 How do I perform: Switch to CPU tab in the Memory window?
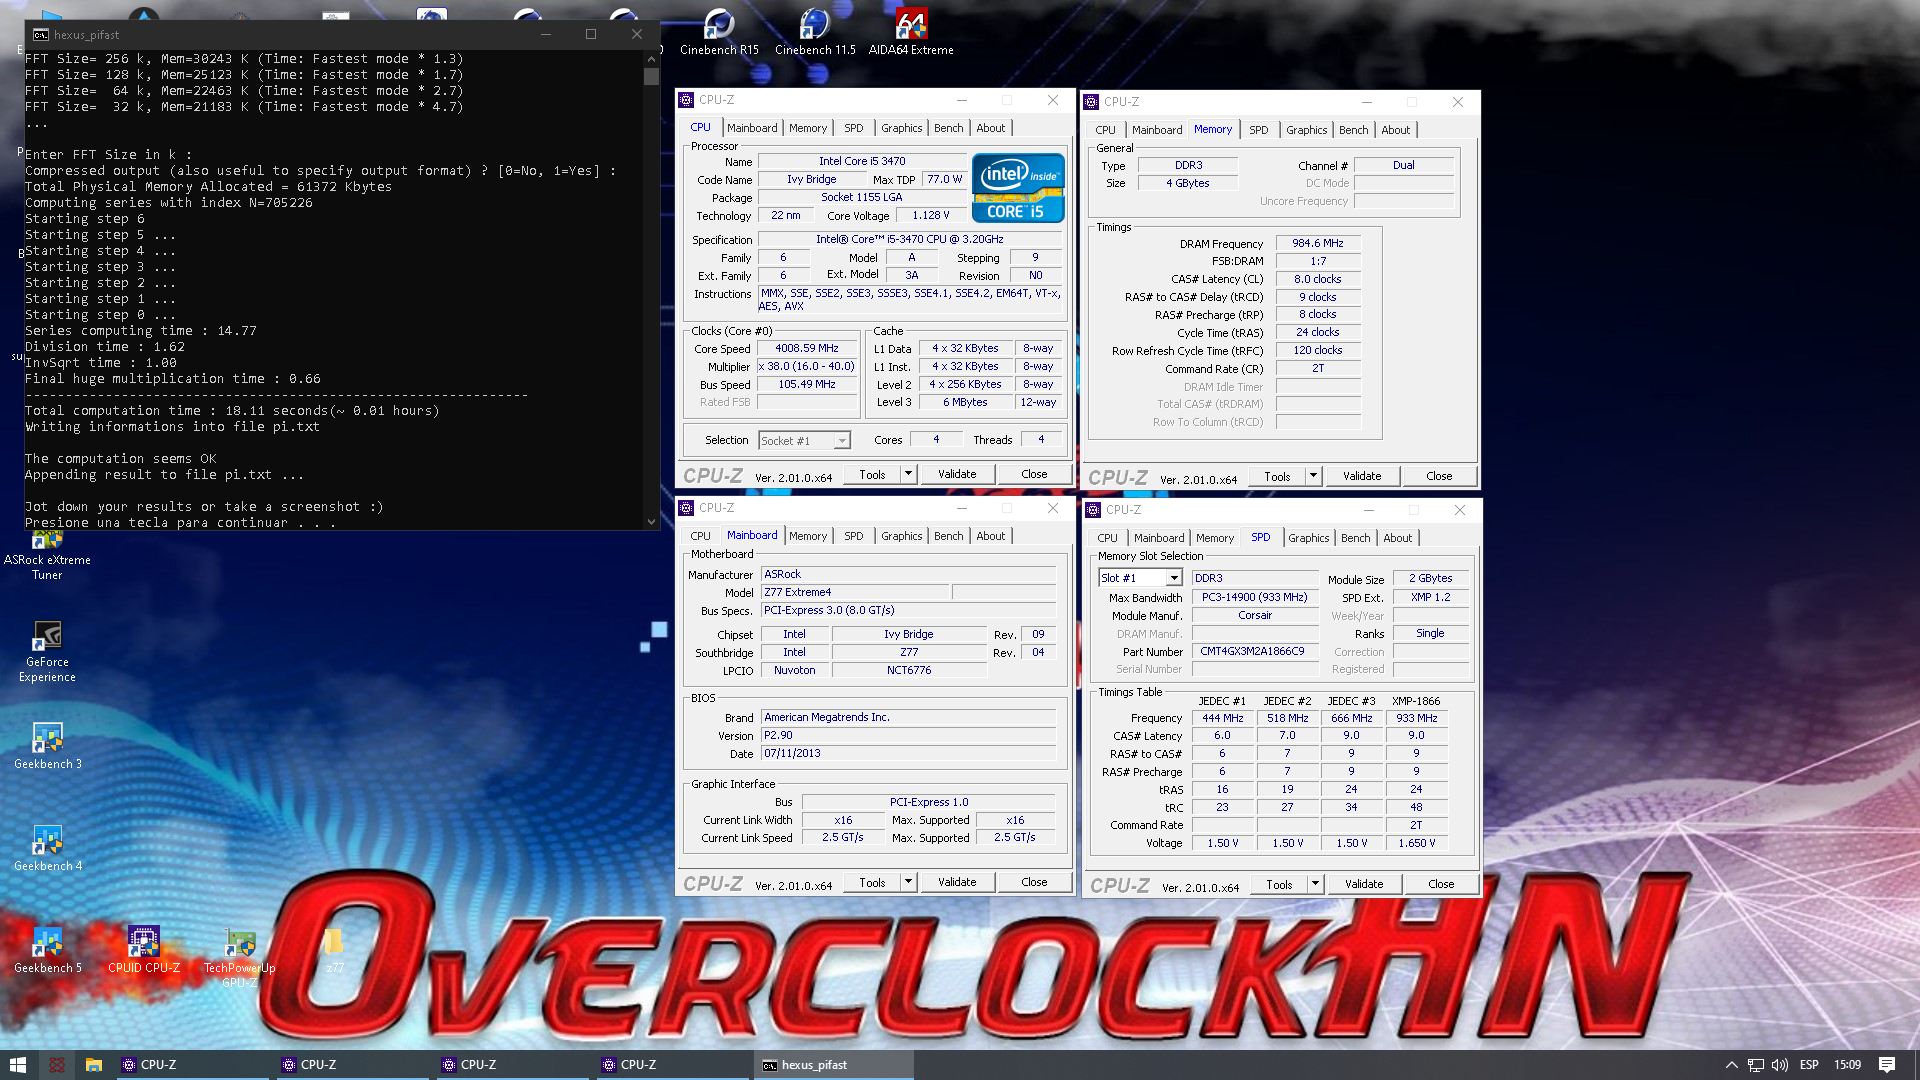[1105, 130]
